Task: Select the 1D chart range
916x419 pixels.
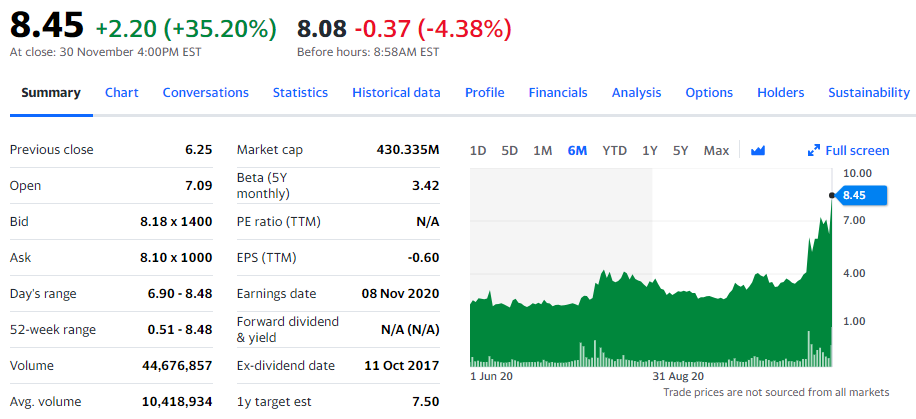Action: [x=478, y=151]
